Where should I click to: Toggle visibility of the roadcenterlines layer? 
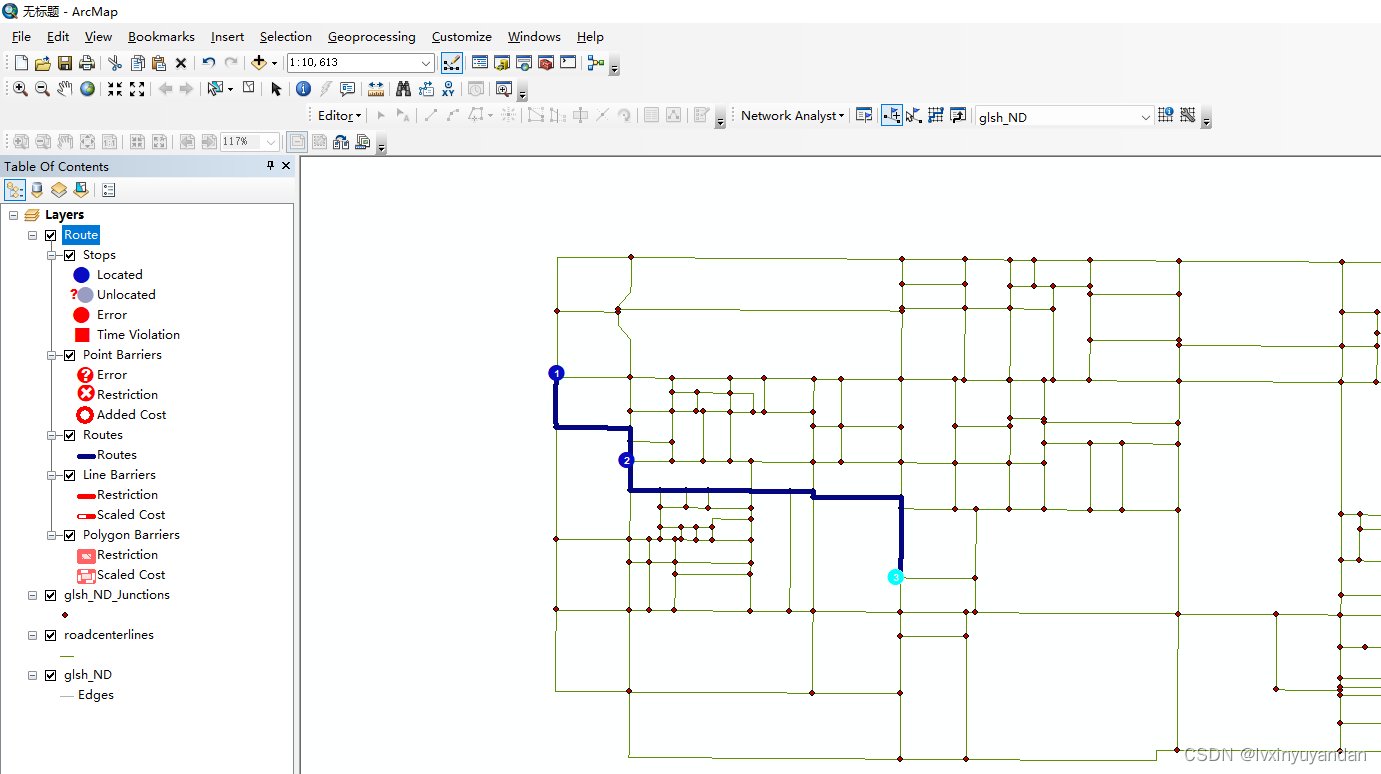tap(50, 635)
